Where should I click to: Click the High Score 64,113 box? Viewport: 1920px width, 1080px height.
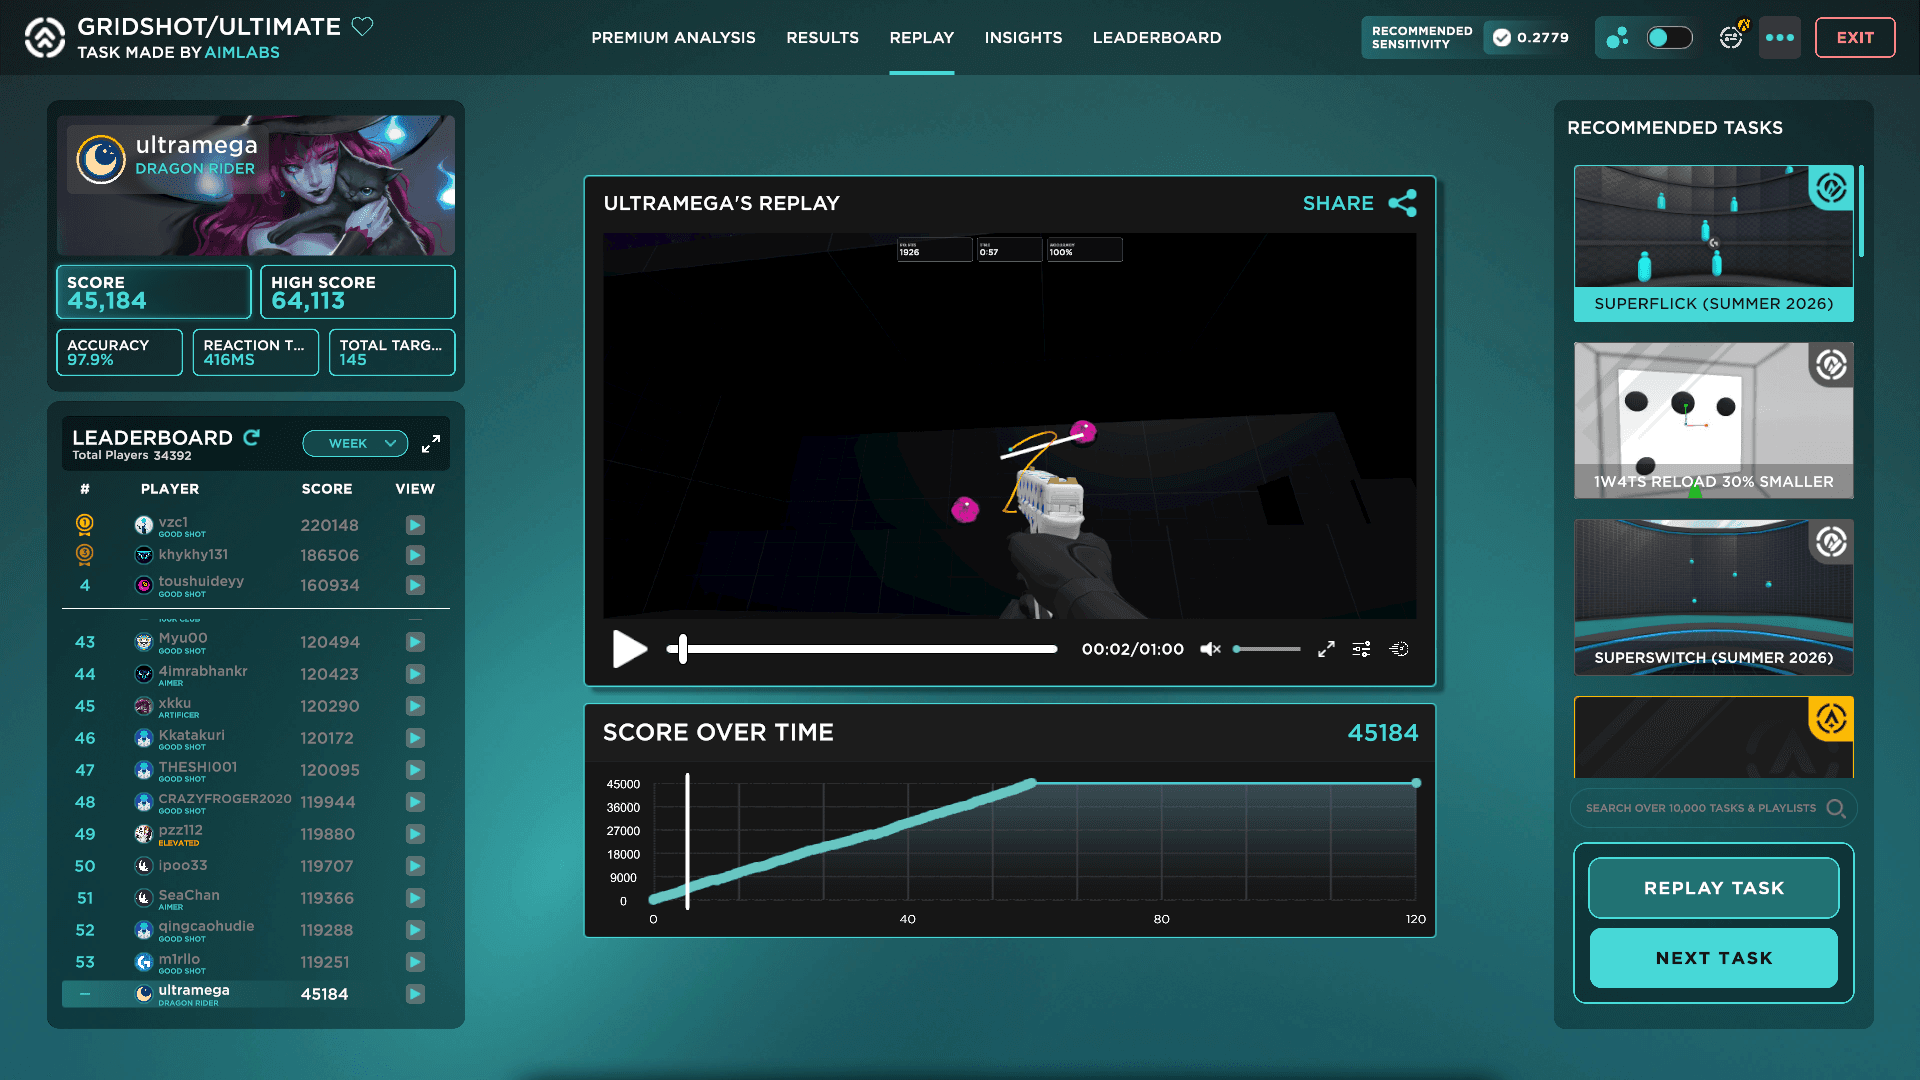(357, 291)
